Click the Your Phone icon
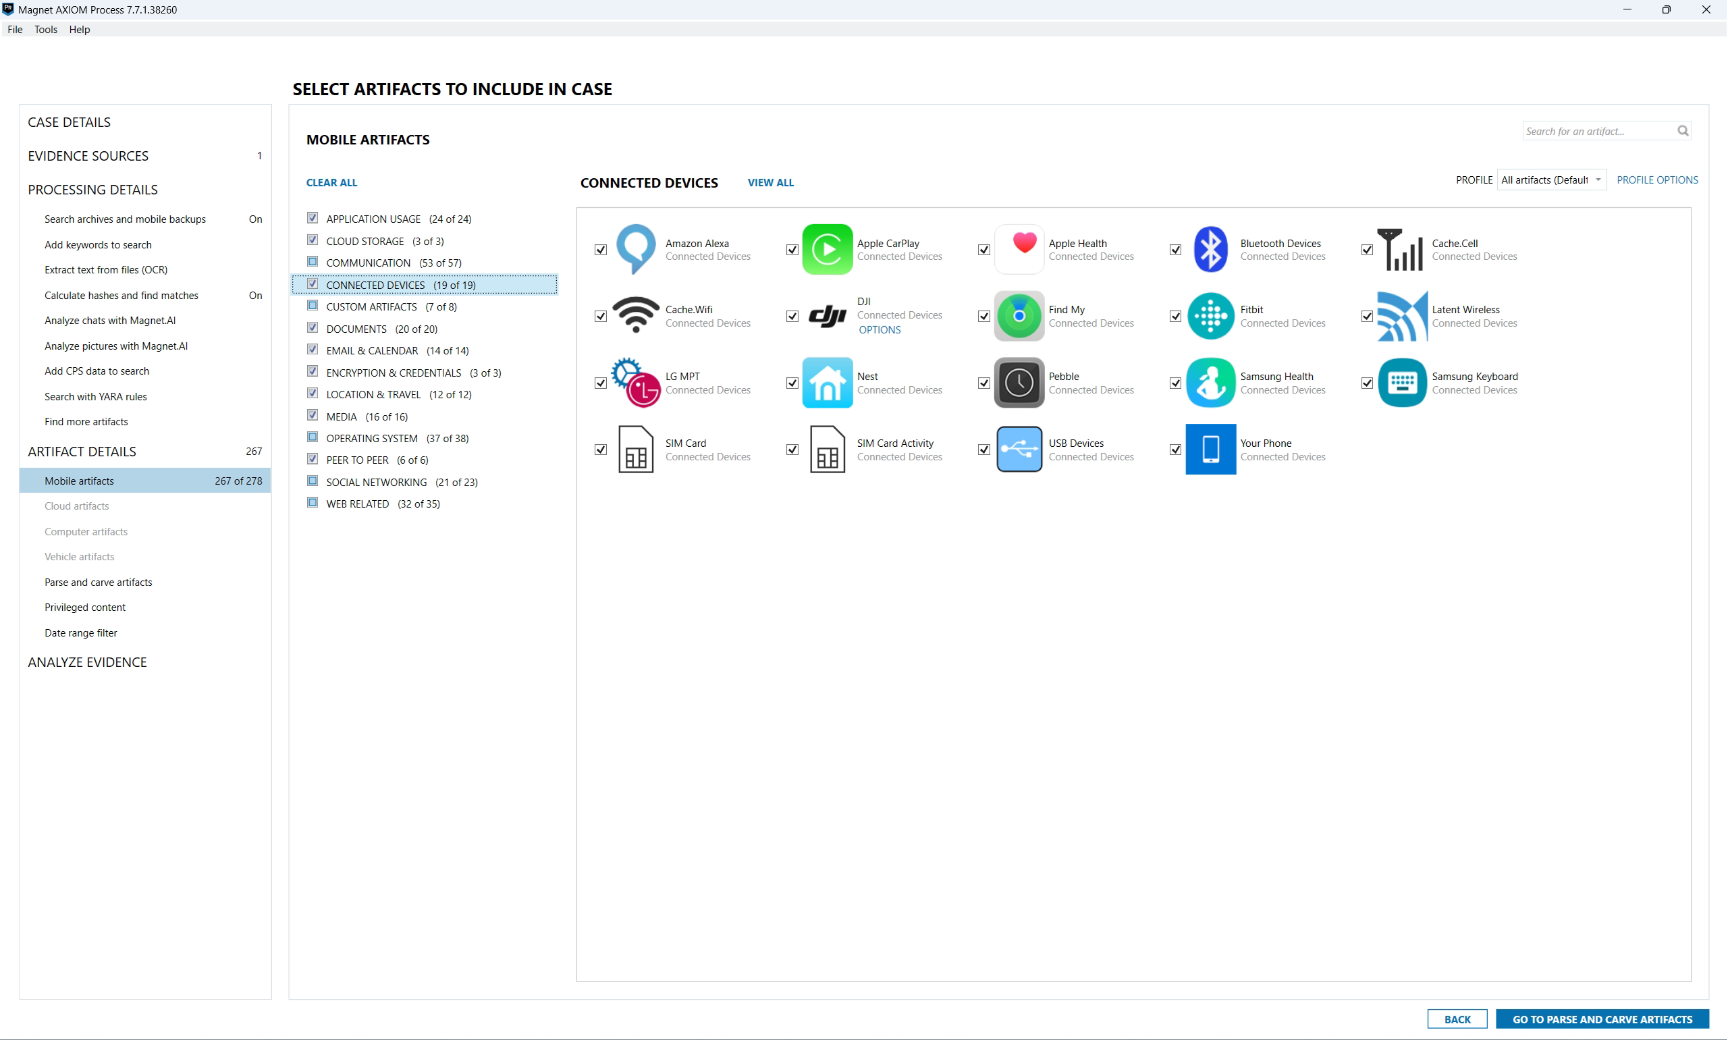The image size is (1727, 1040). coord(1211,449)
